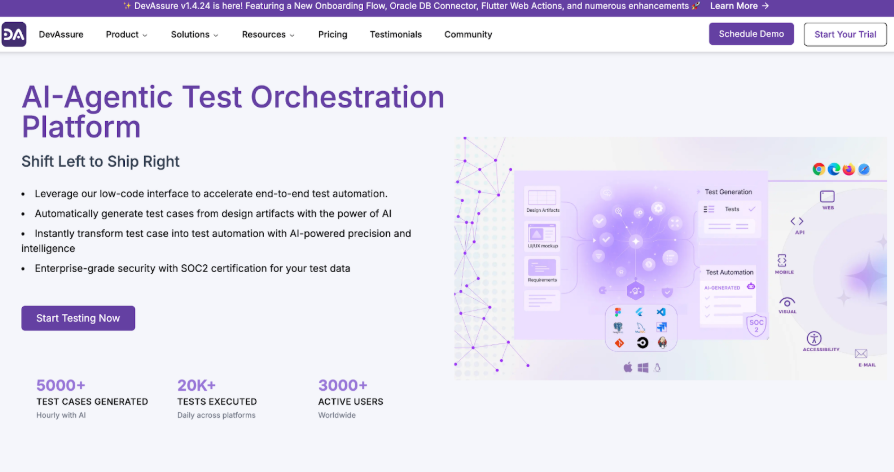
Task: Click the Windows OS icon
Action: (x=643, y=368)
